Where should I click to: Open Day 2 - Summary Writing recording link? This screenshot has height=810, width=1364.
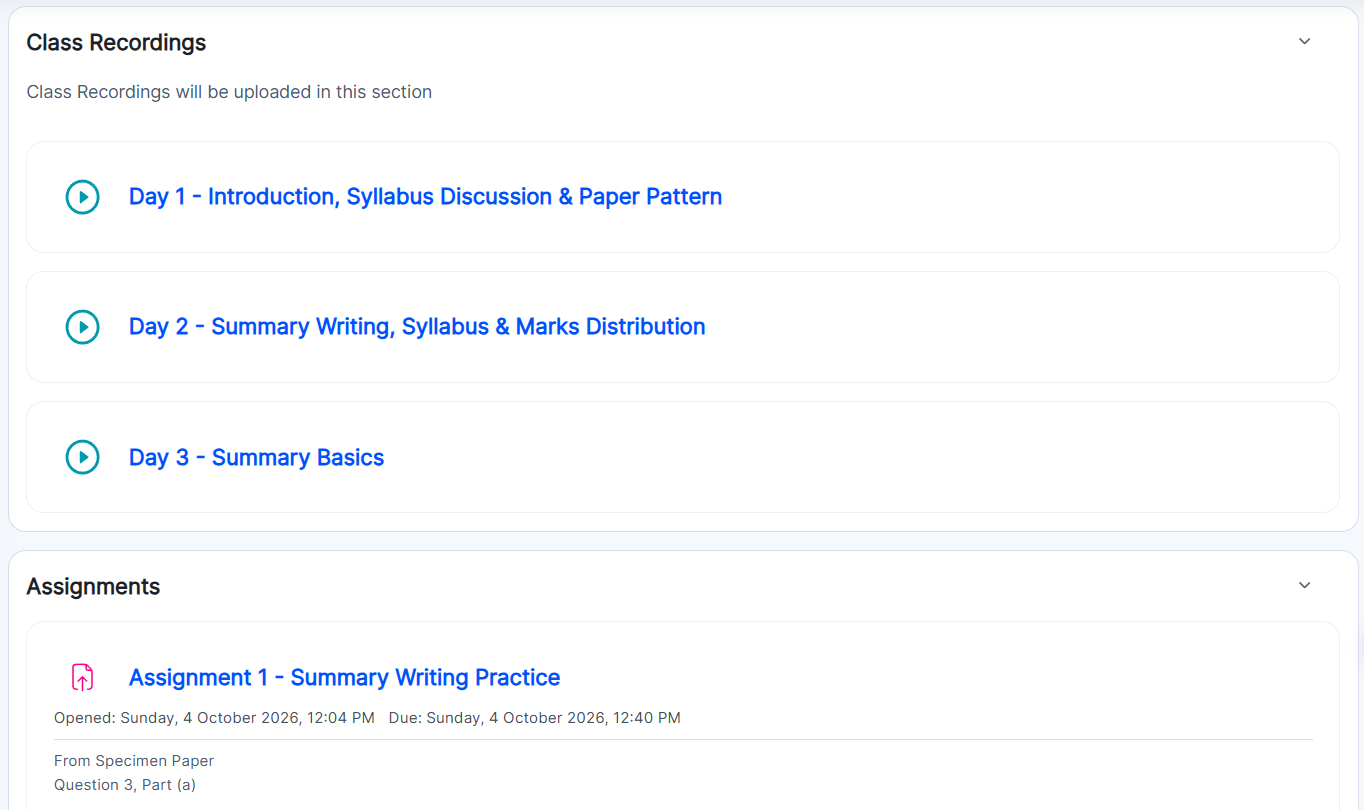pos(417,327)
